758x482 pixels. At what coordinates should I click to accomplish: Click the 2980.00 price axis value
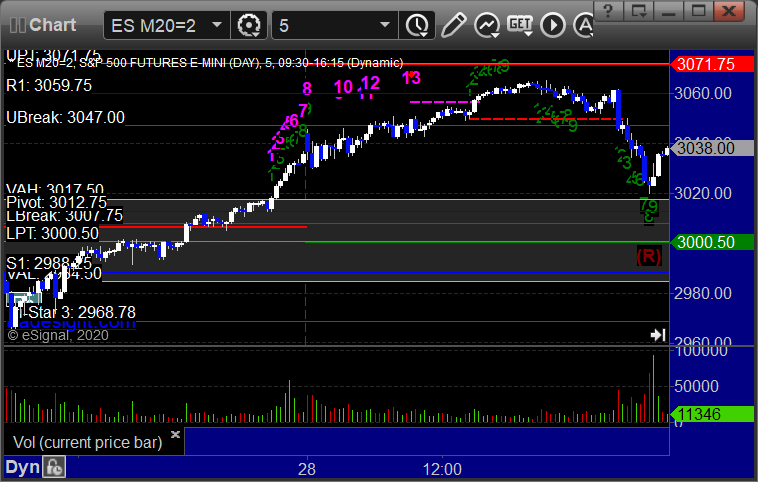(x=703, y=293)
